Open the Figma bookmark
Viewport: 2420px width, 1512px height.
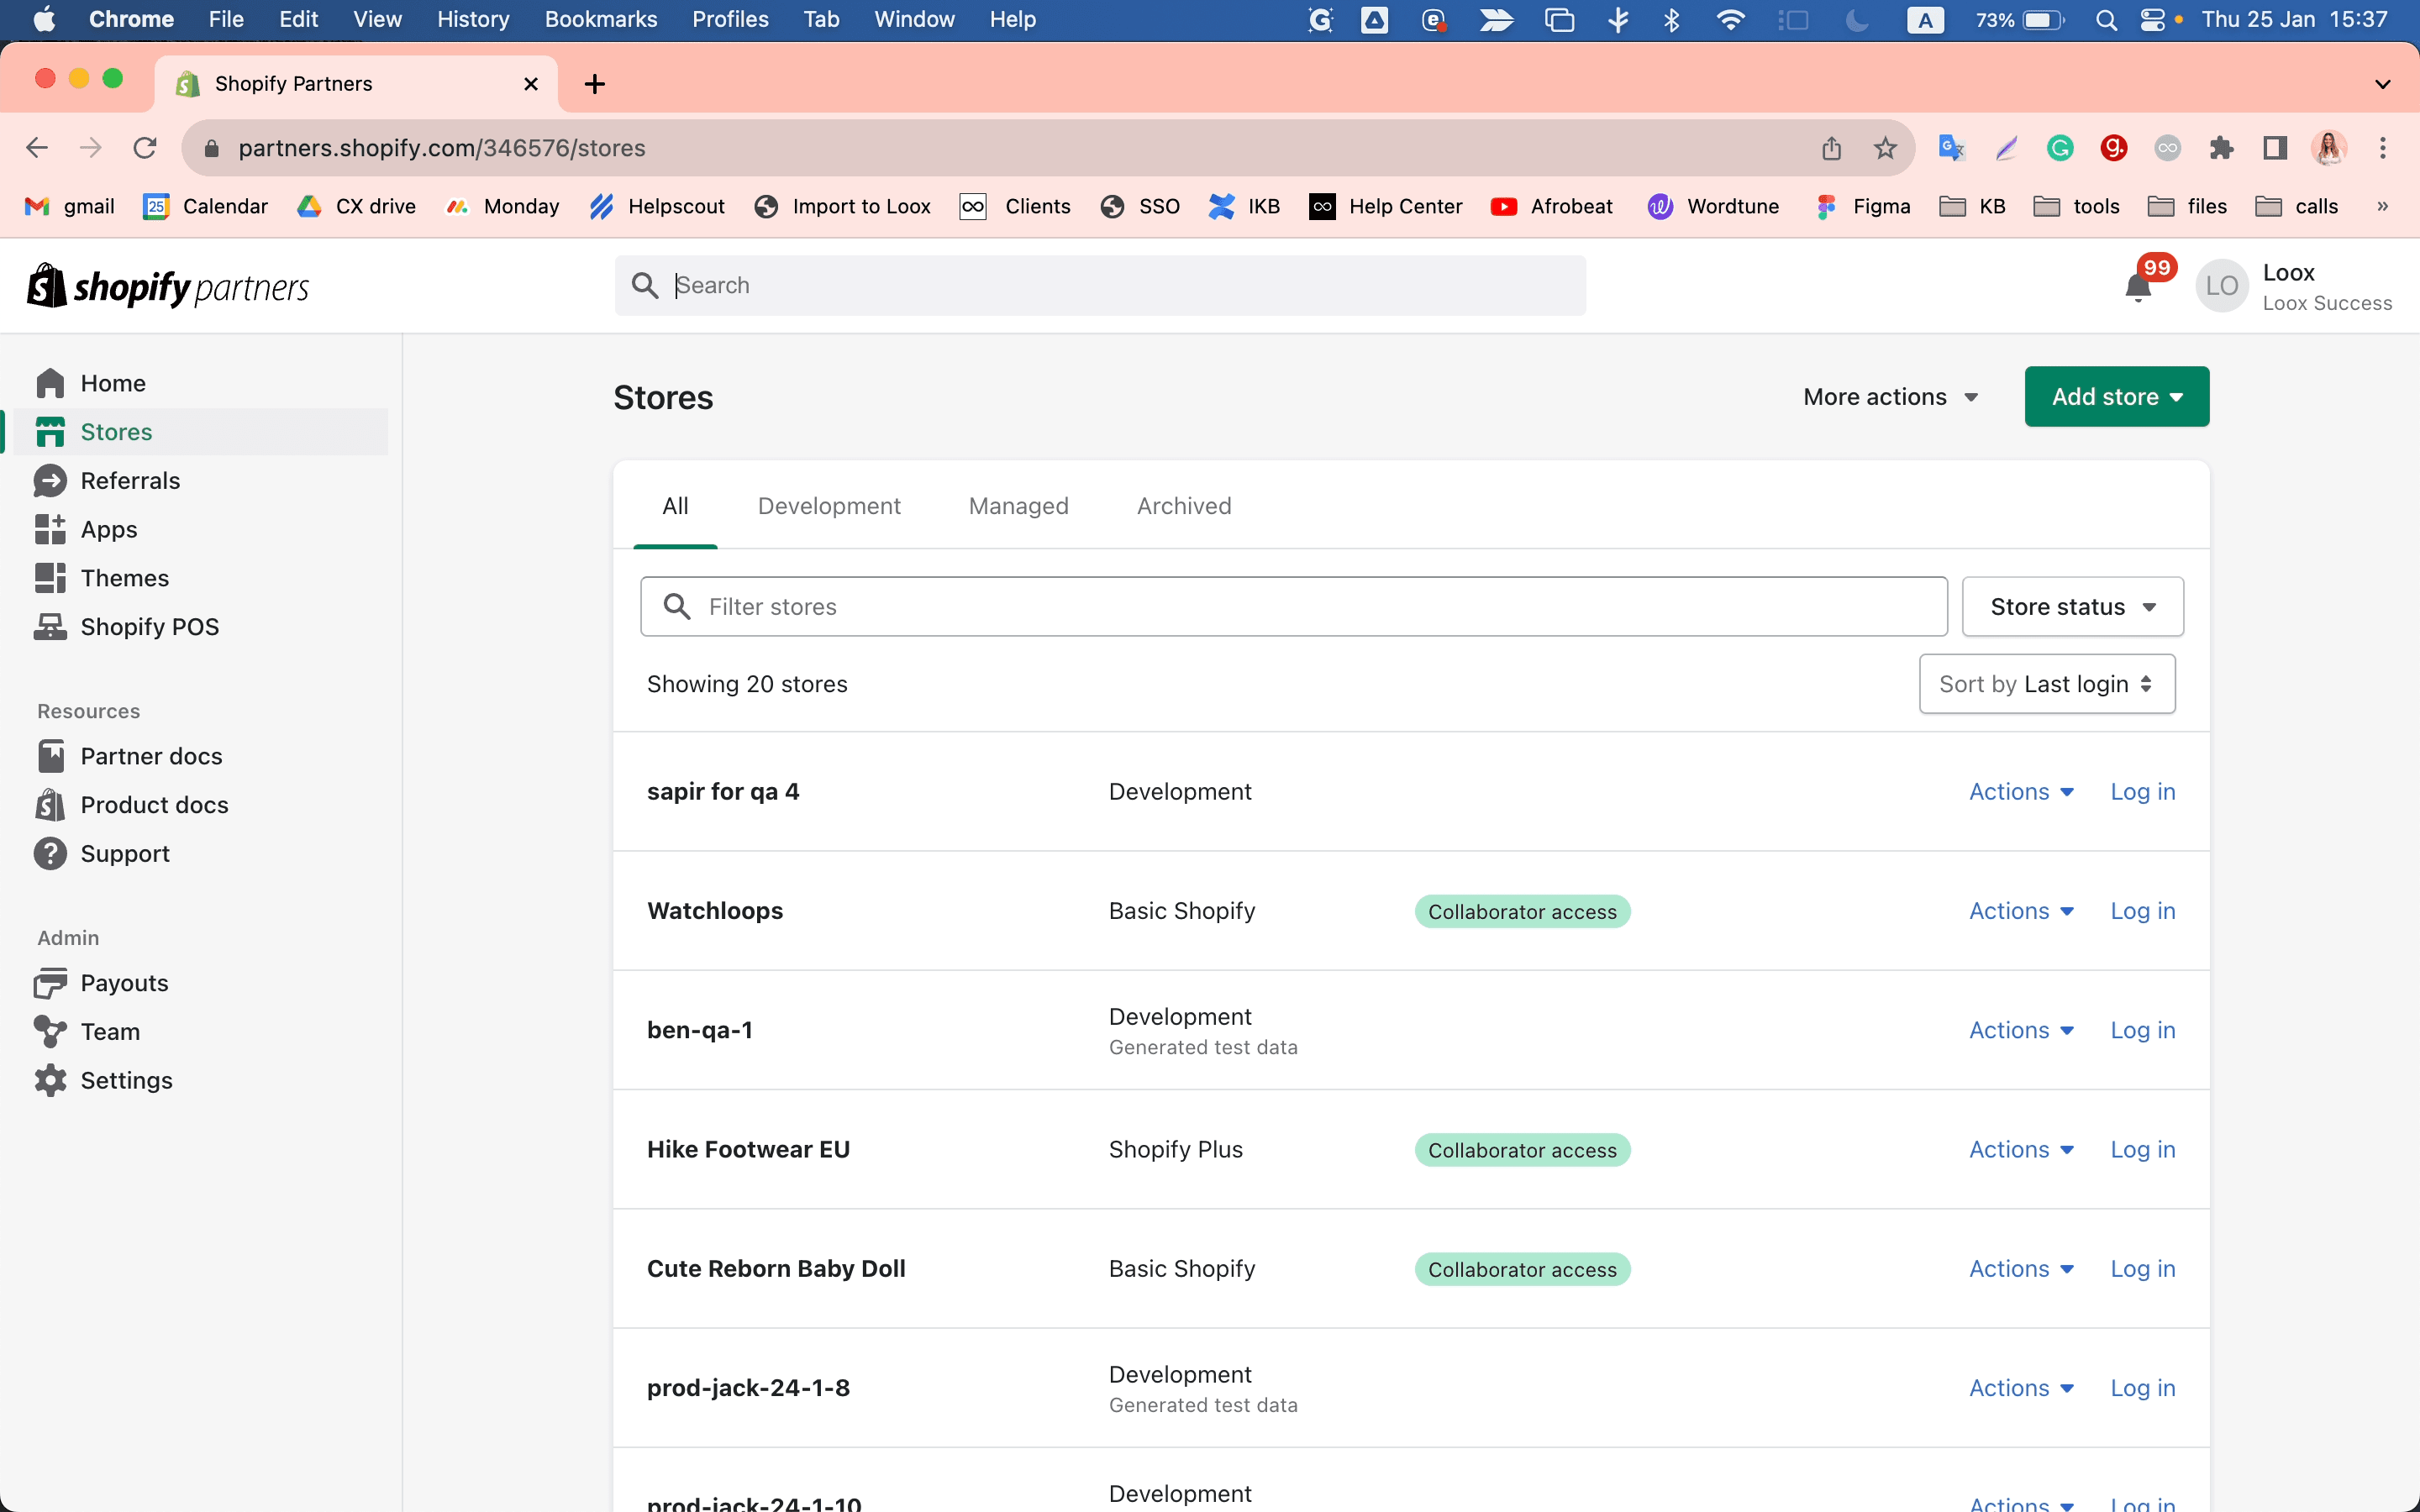coord(1862,206)
